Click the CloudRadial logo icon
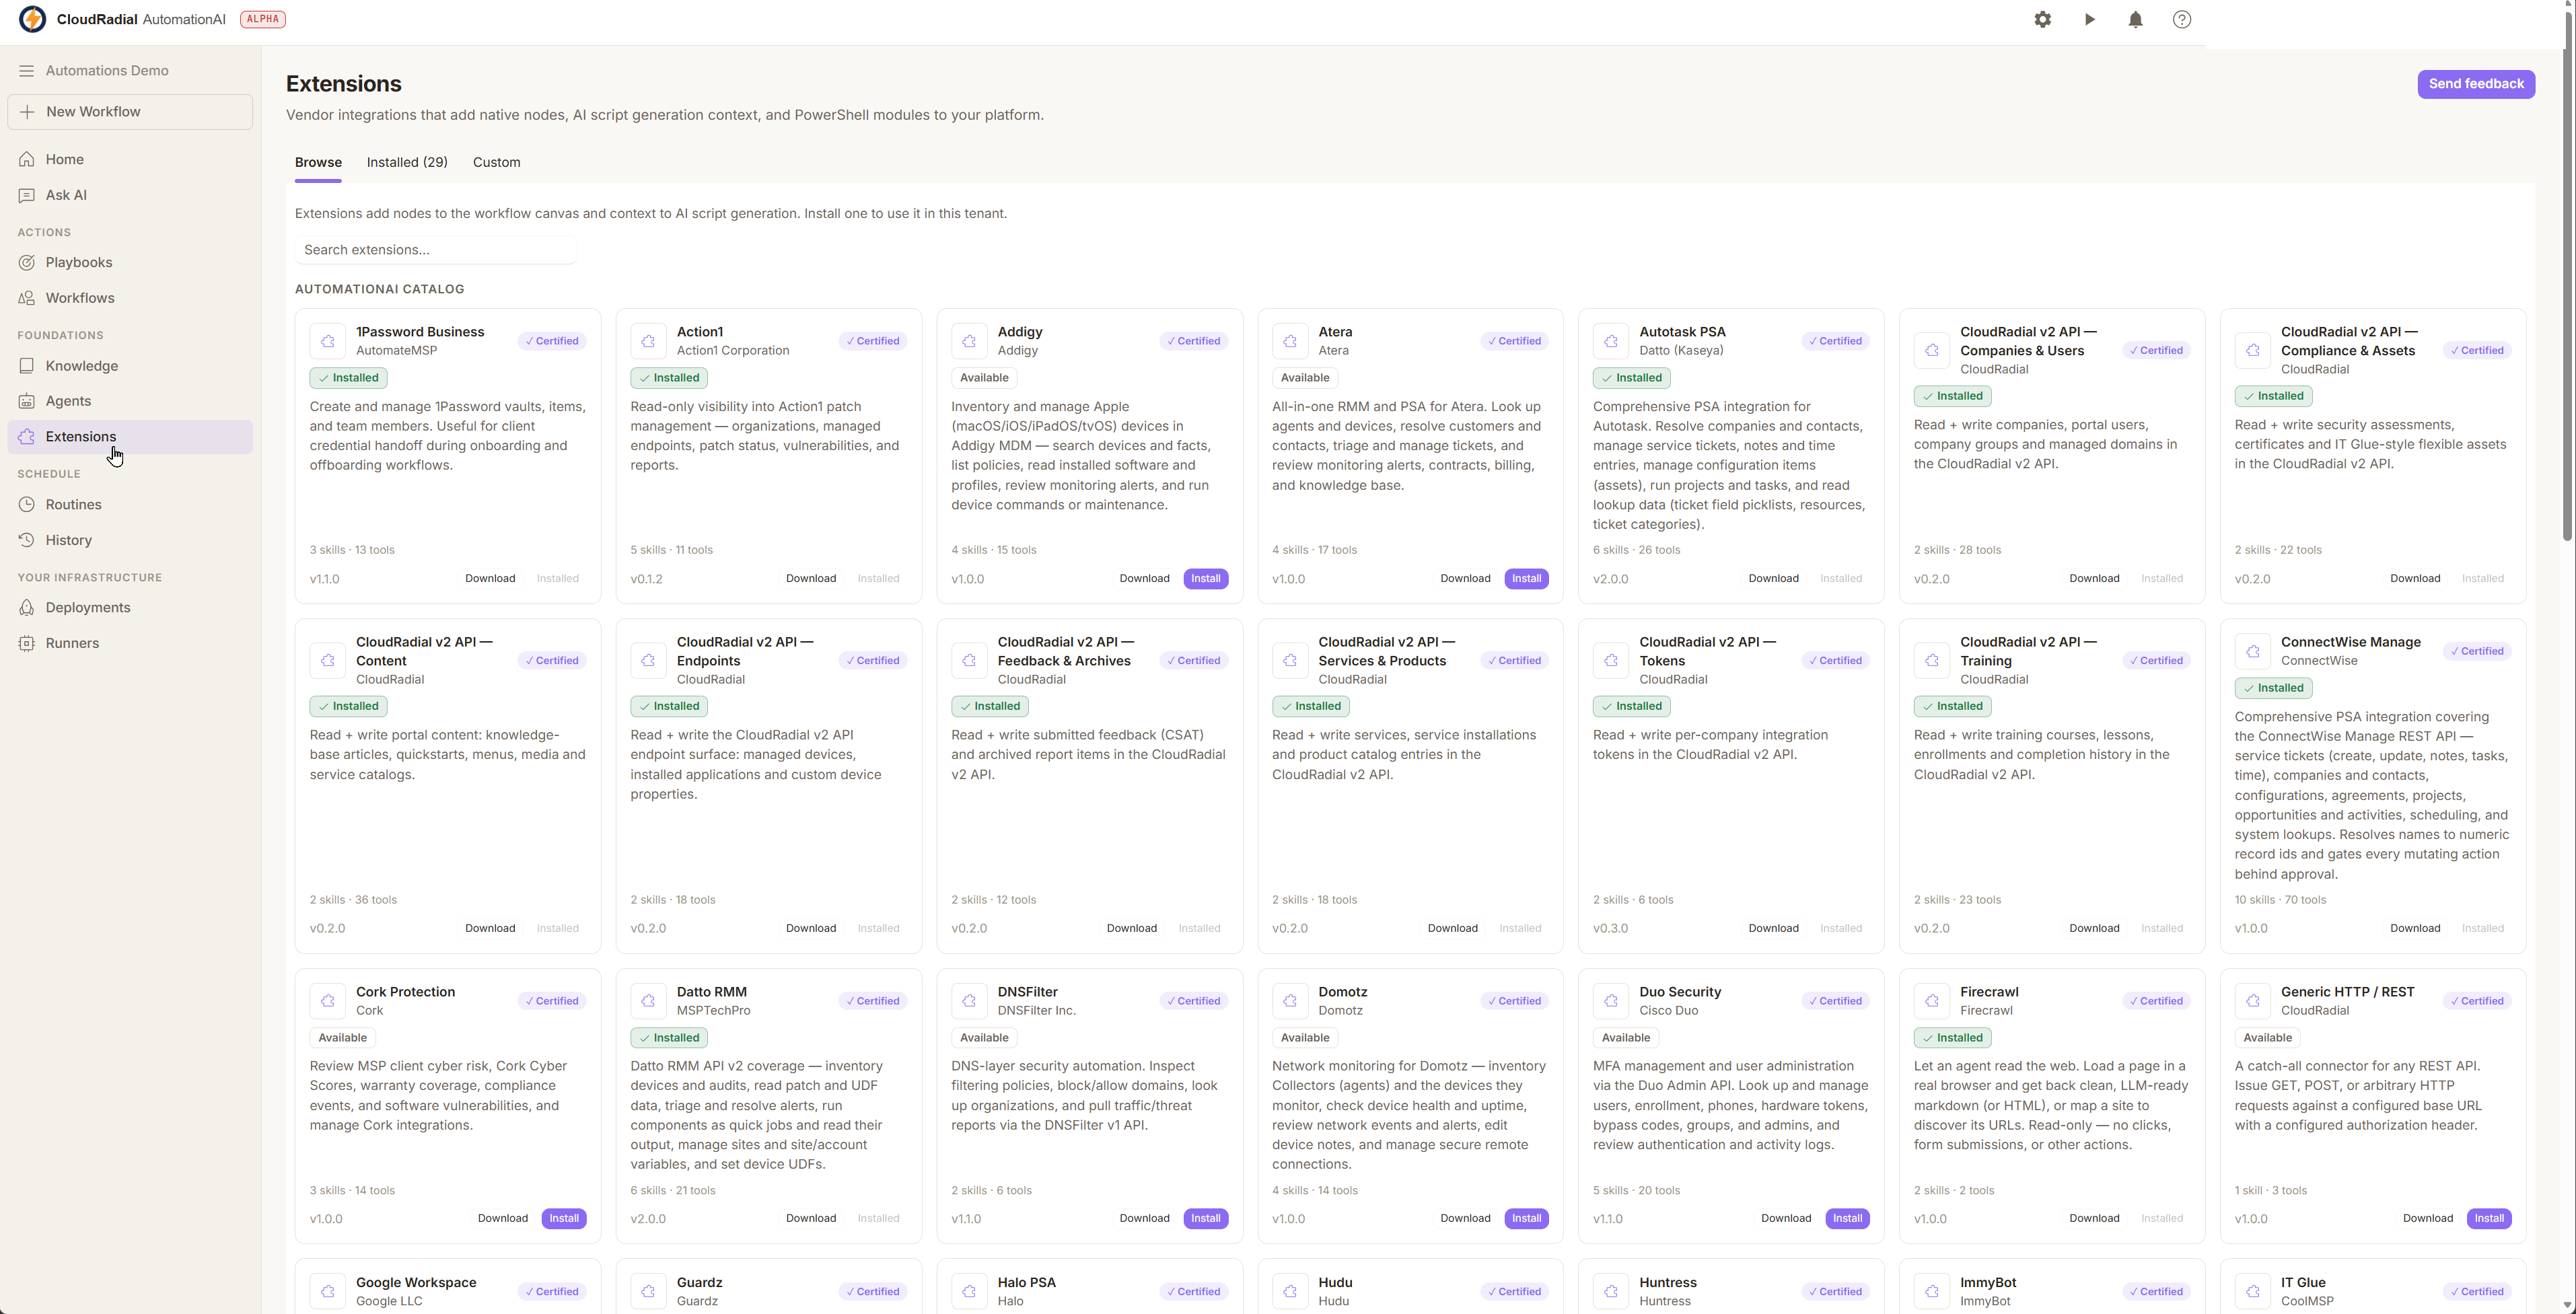Viewport: 2576px width, 1314px height. [33, 19]
